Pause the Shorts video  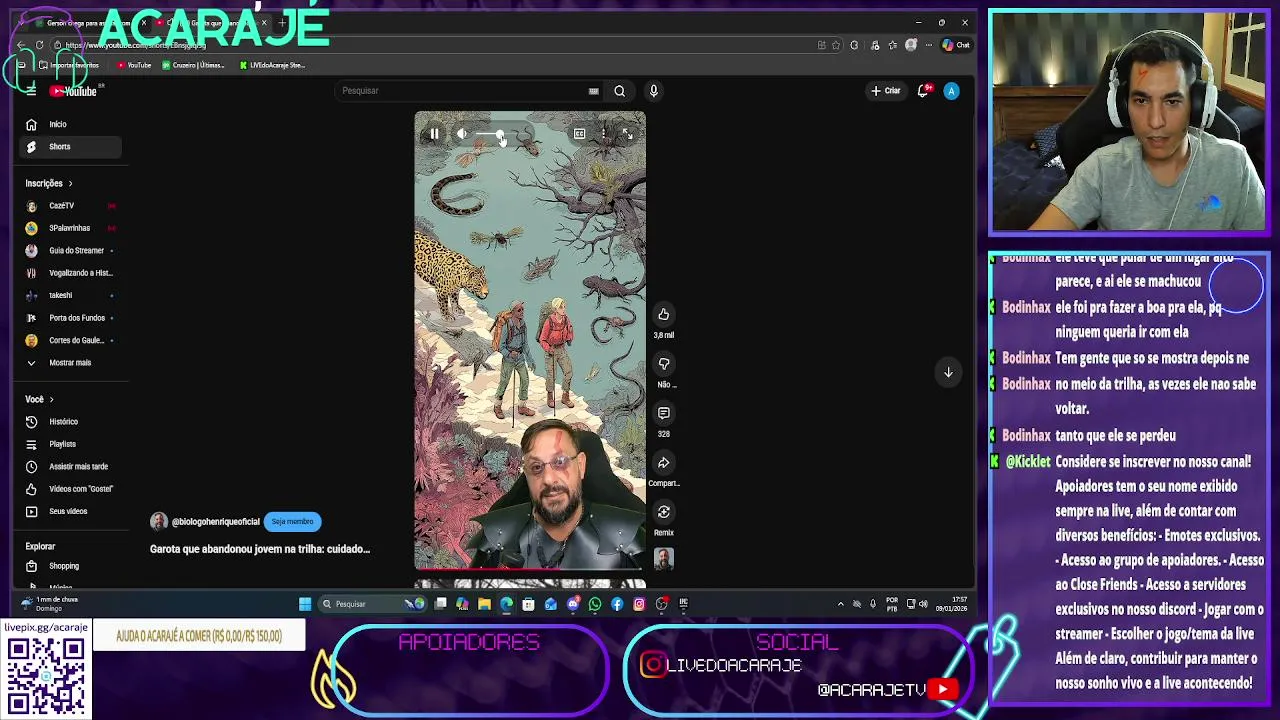(434, 134)
